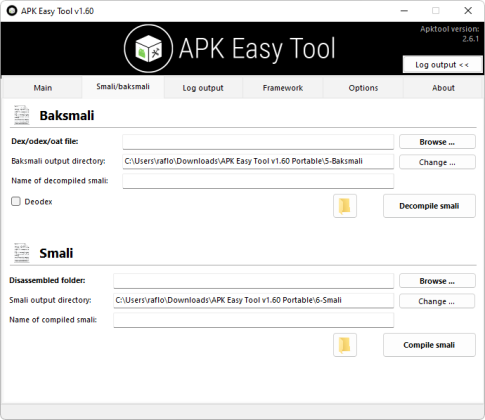Click the Smali section document icon
The height and width of the screenshot is (420, 485).
tap(22, 253)
